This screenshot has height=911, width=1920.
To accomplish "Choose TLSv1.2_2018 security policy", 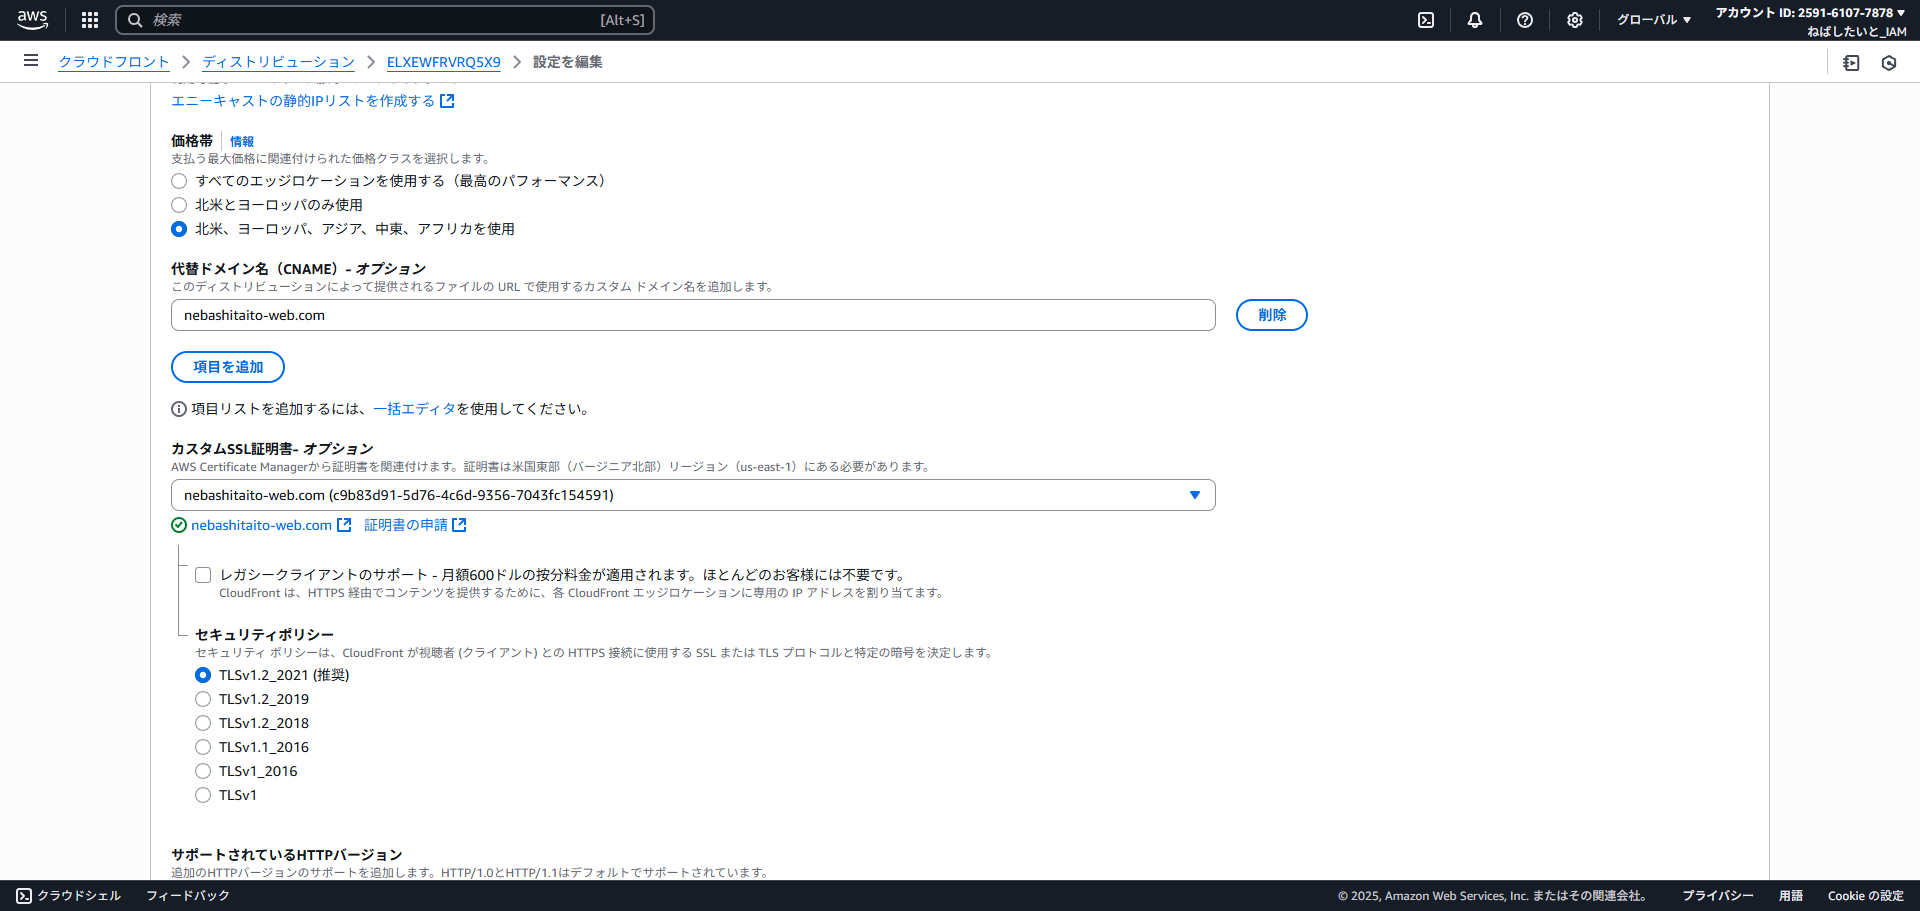I will click(203, 723).
